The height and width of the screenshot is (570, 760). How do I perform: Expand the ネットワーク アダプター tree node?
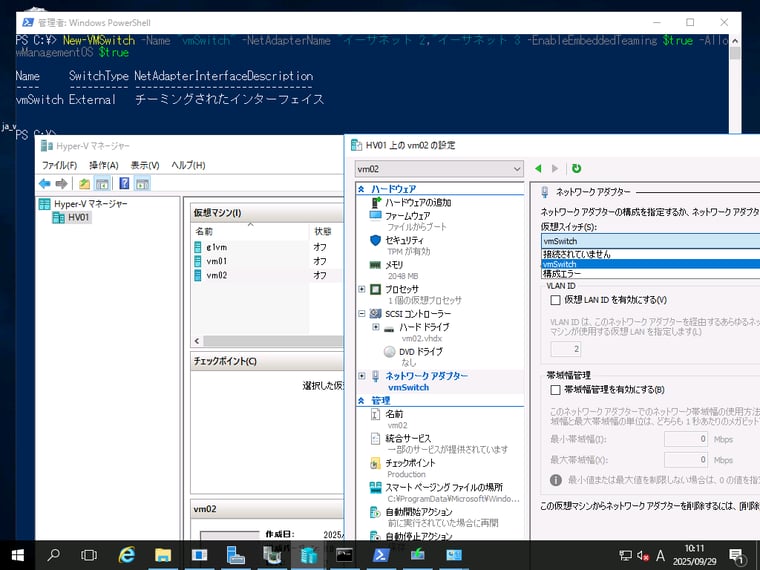pyautogui.click(x=362, y=376)
